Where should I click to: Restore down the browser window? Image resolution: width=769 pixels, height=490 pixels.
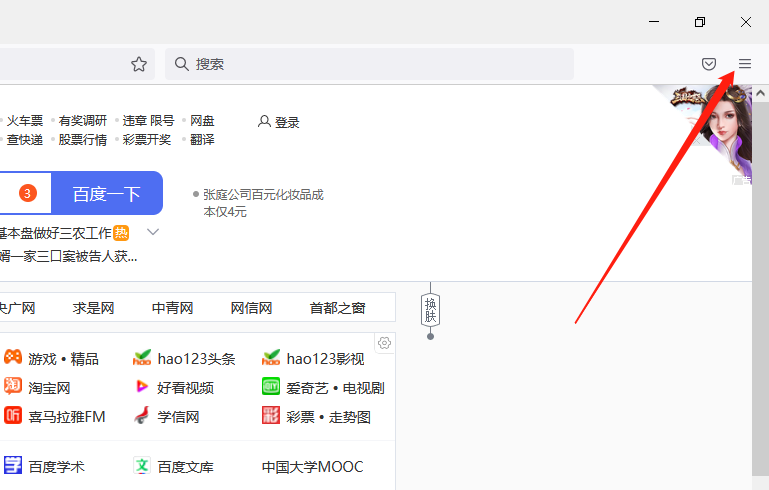tap(700, 22)
